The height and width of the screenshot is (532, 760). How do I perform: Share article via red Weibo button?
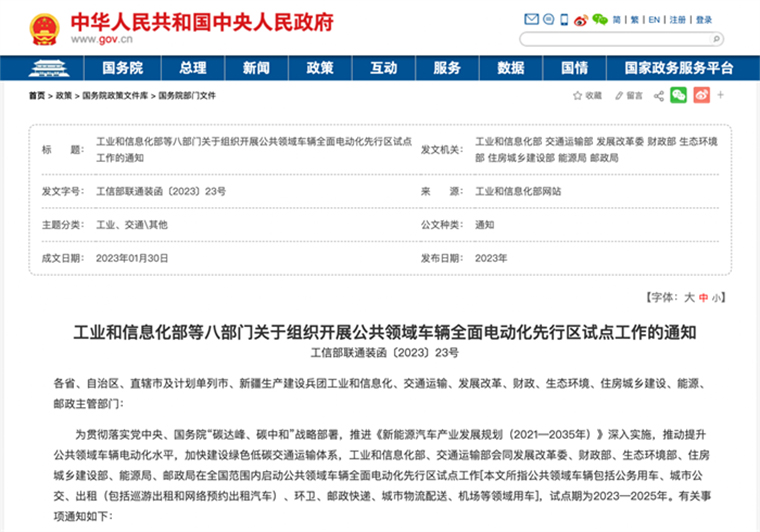(702, 95)
